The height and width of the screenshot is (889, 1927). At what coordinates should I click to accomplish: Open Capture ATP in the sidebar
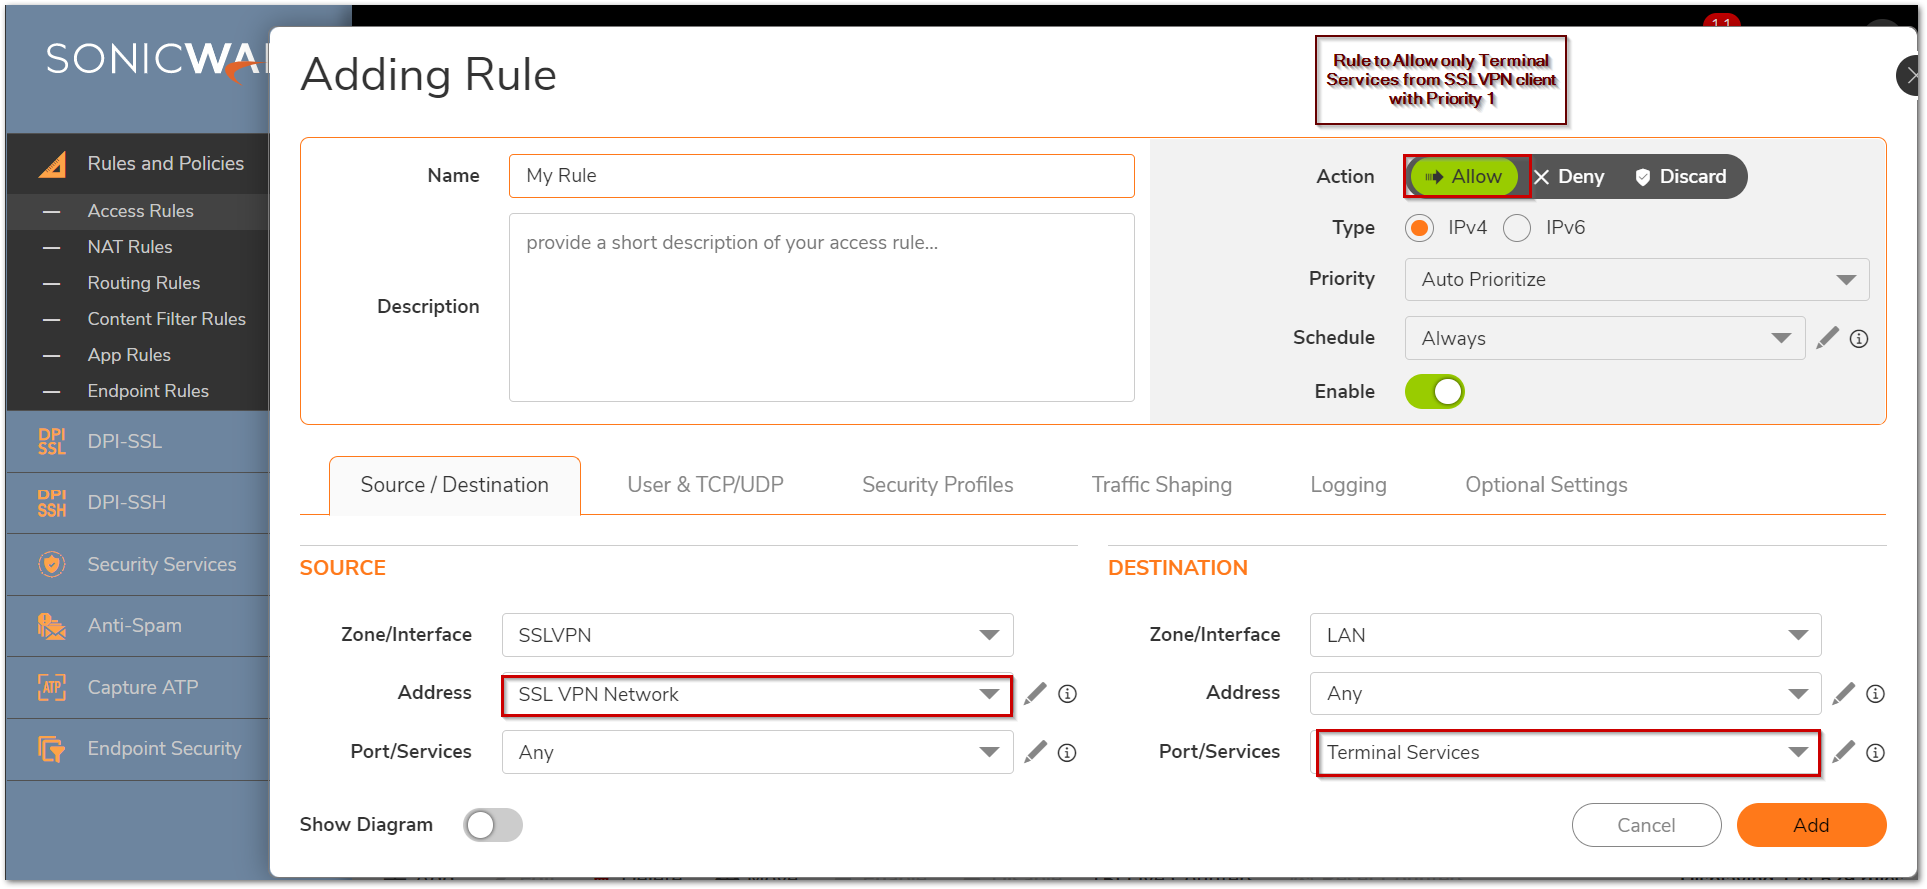pyautogui.click(x=142, y=687)
